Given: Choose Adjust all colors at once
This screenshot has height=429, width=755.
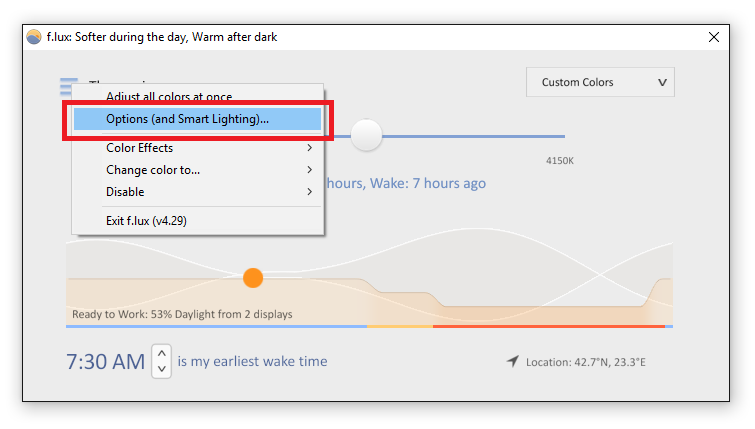Looking at the screenshot, I should click(197, 96).
